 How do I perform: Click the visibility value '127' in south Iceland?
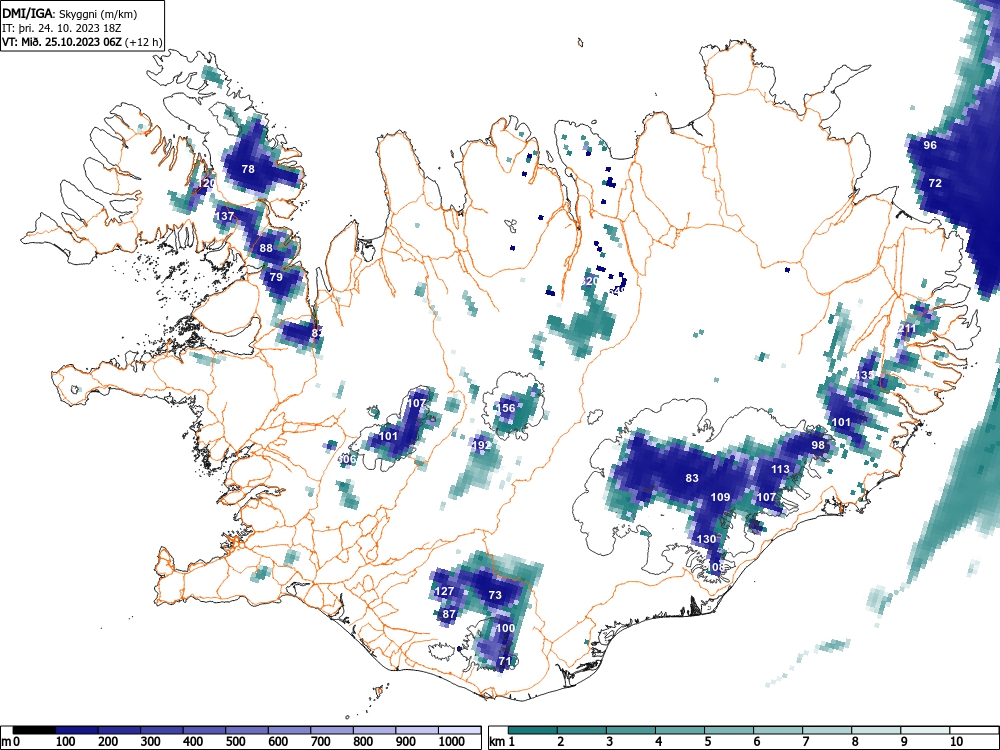click(445, 591)
